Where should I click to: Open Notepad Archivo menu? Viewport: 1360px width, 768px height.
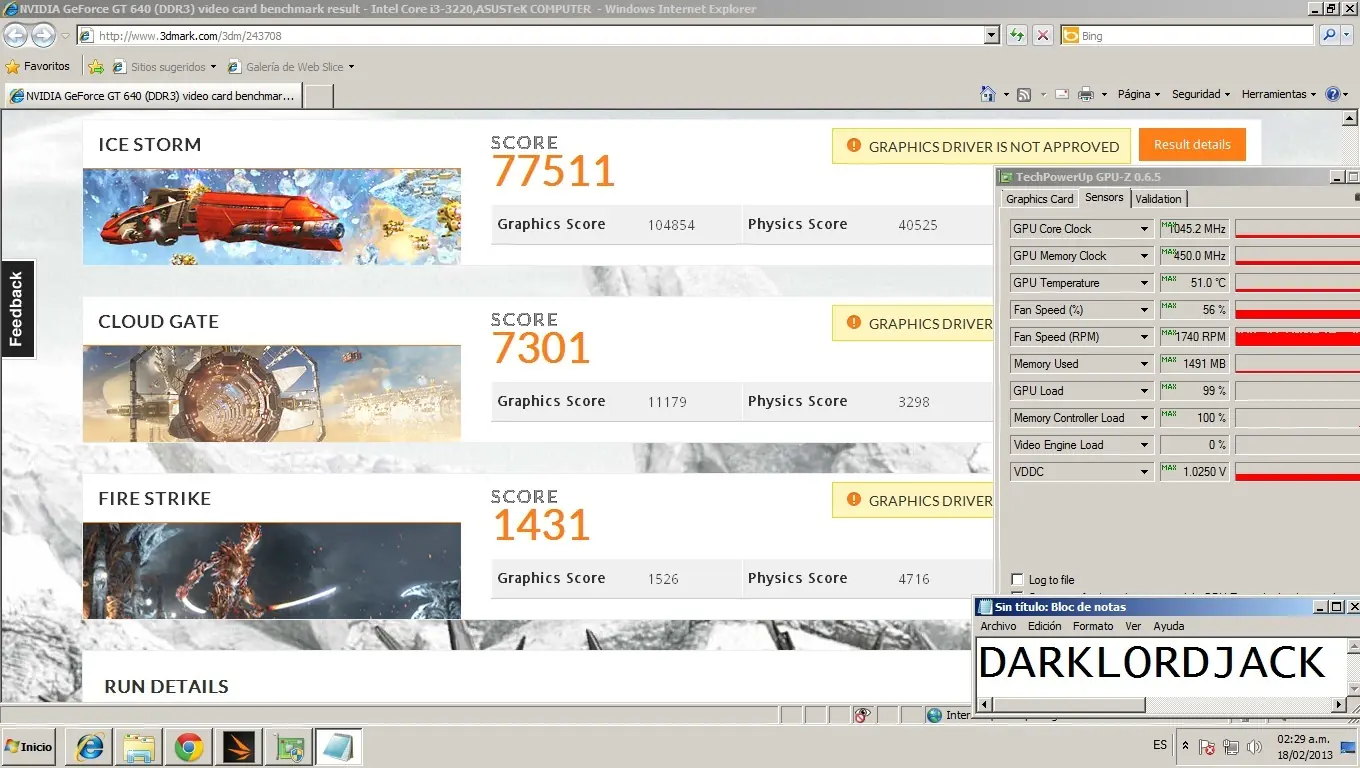coord(998,626)
